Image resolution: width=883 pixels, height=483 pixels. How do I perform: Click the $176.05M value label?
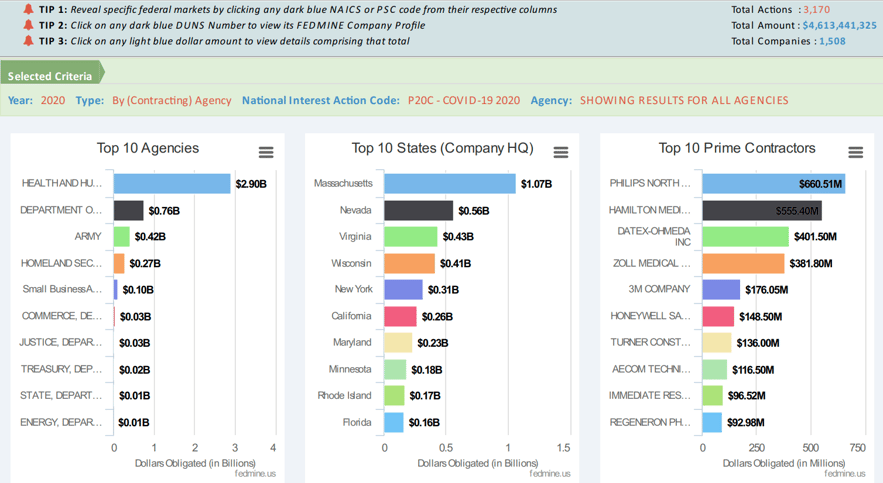pyautogui.click(x=766, y=290)
